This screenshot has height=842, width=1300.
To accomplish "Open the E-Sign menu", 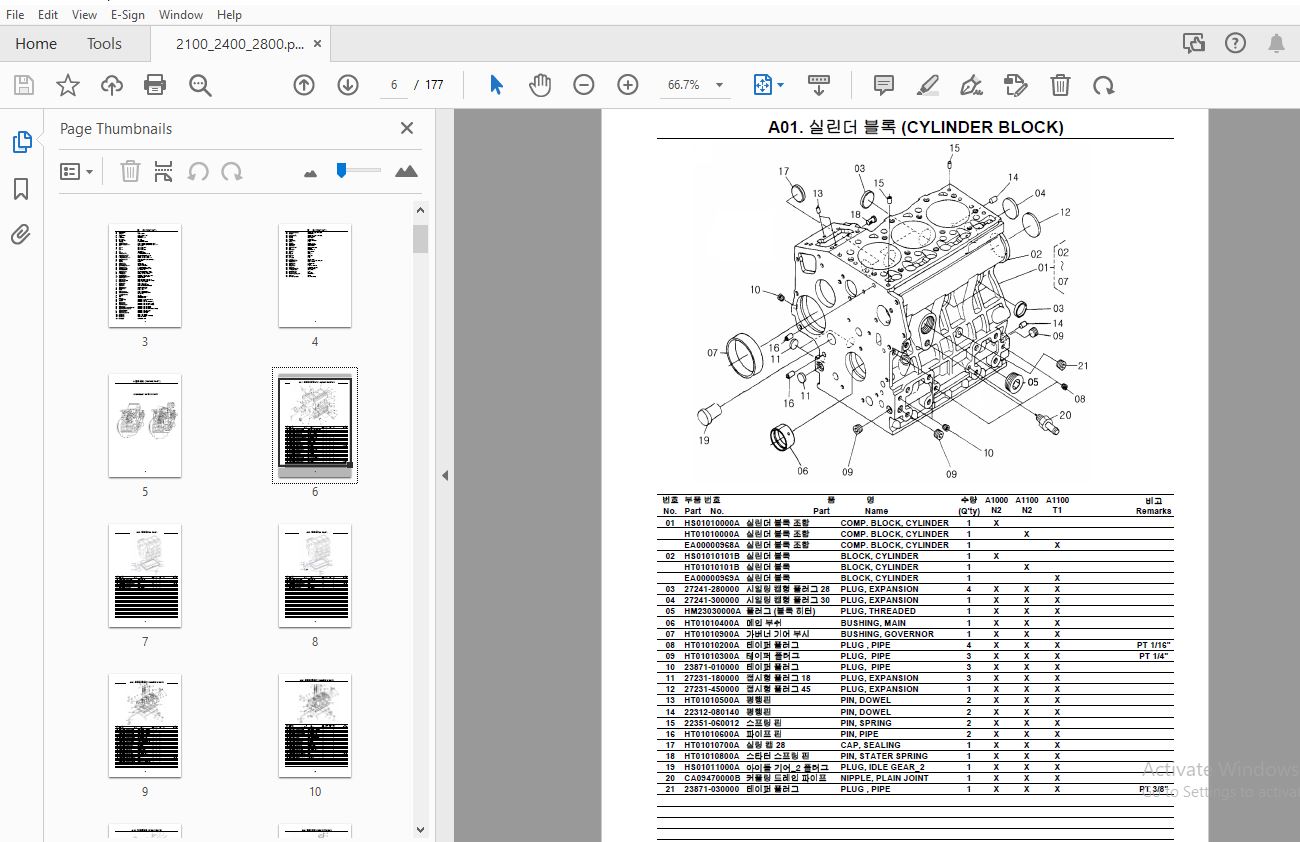I will tap(127, 15).
